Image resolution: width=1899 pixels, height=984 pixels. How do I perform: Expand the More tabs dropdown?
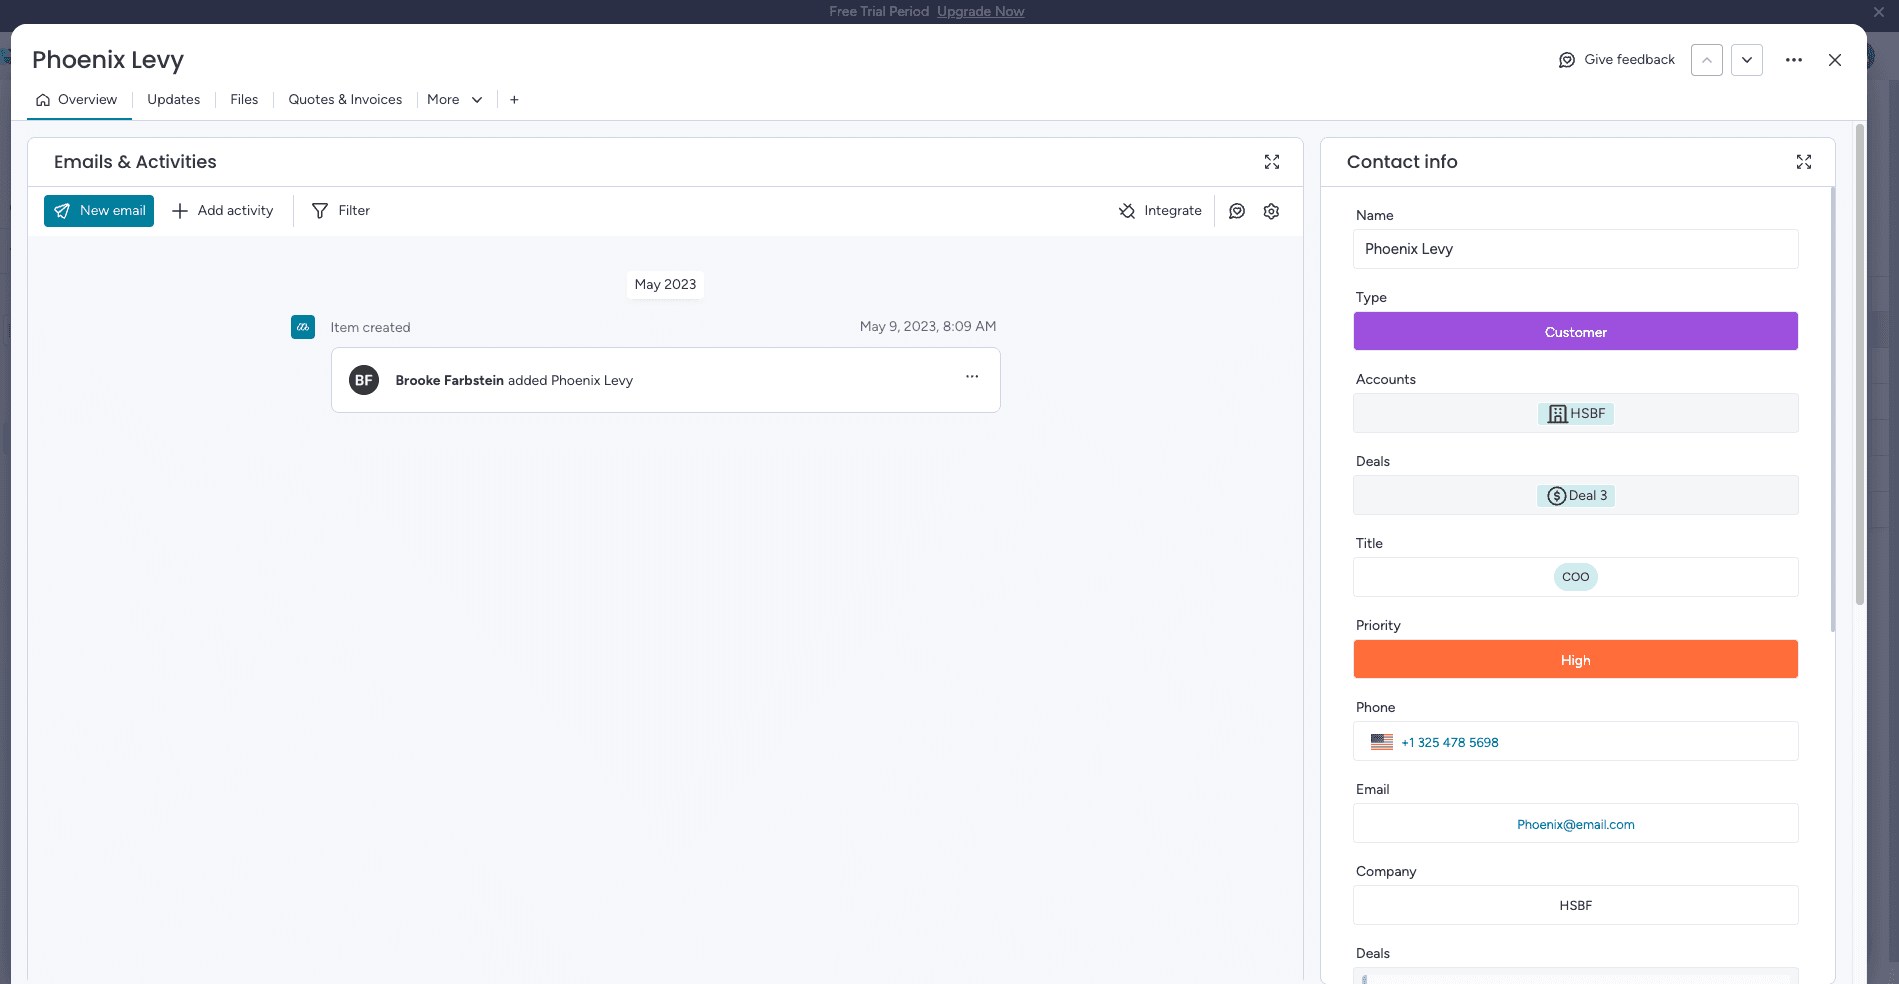pos(454,100)
